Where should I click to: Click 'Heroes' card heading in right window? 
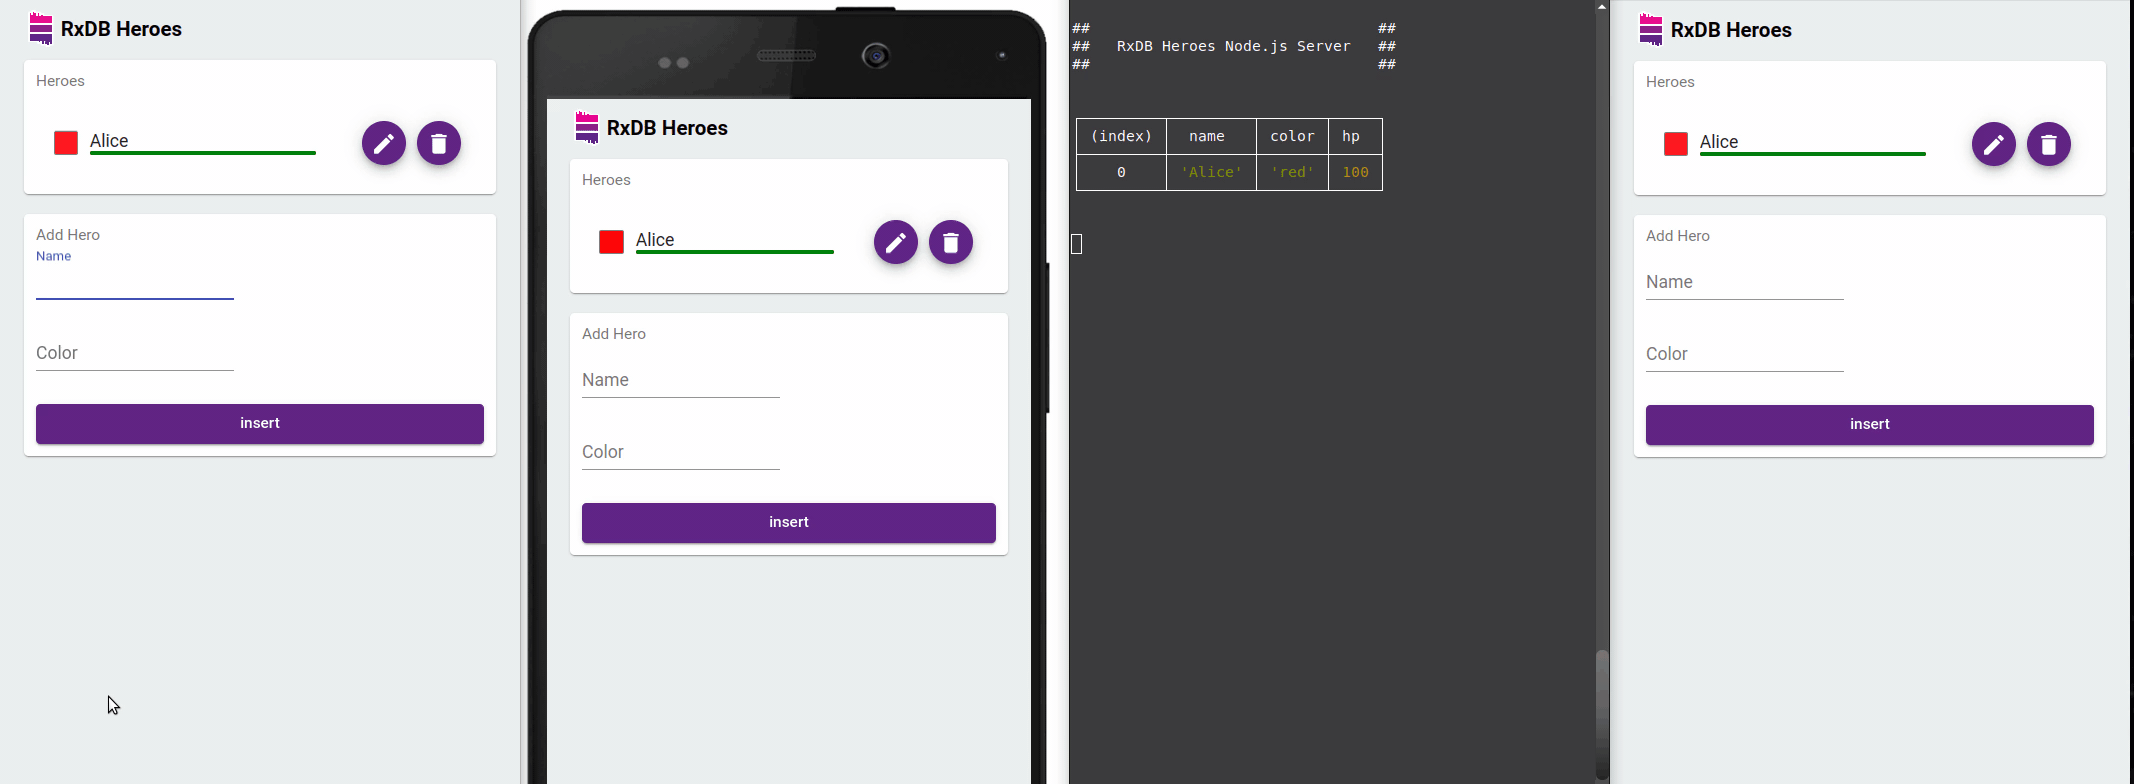click(x=1670, y=82)
